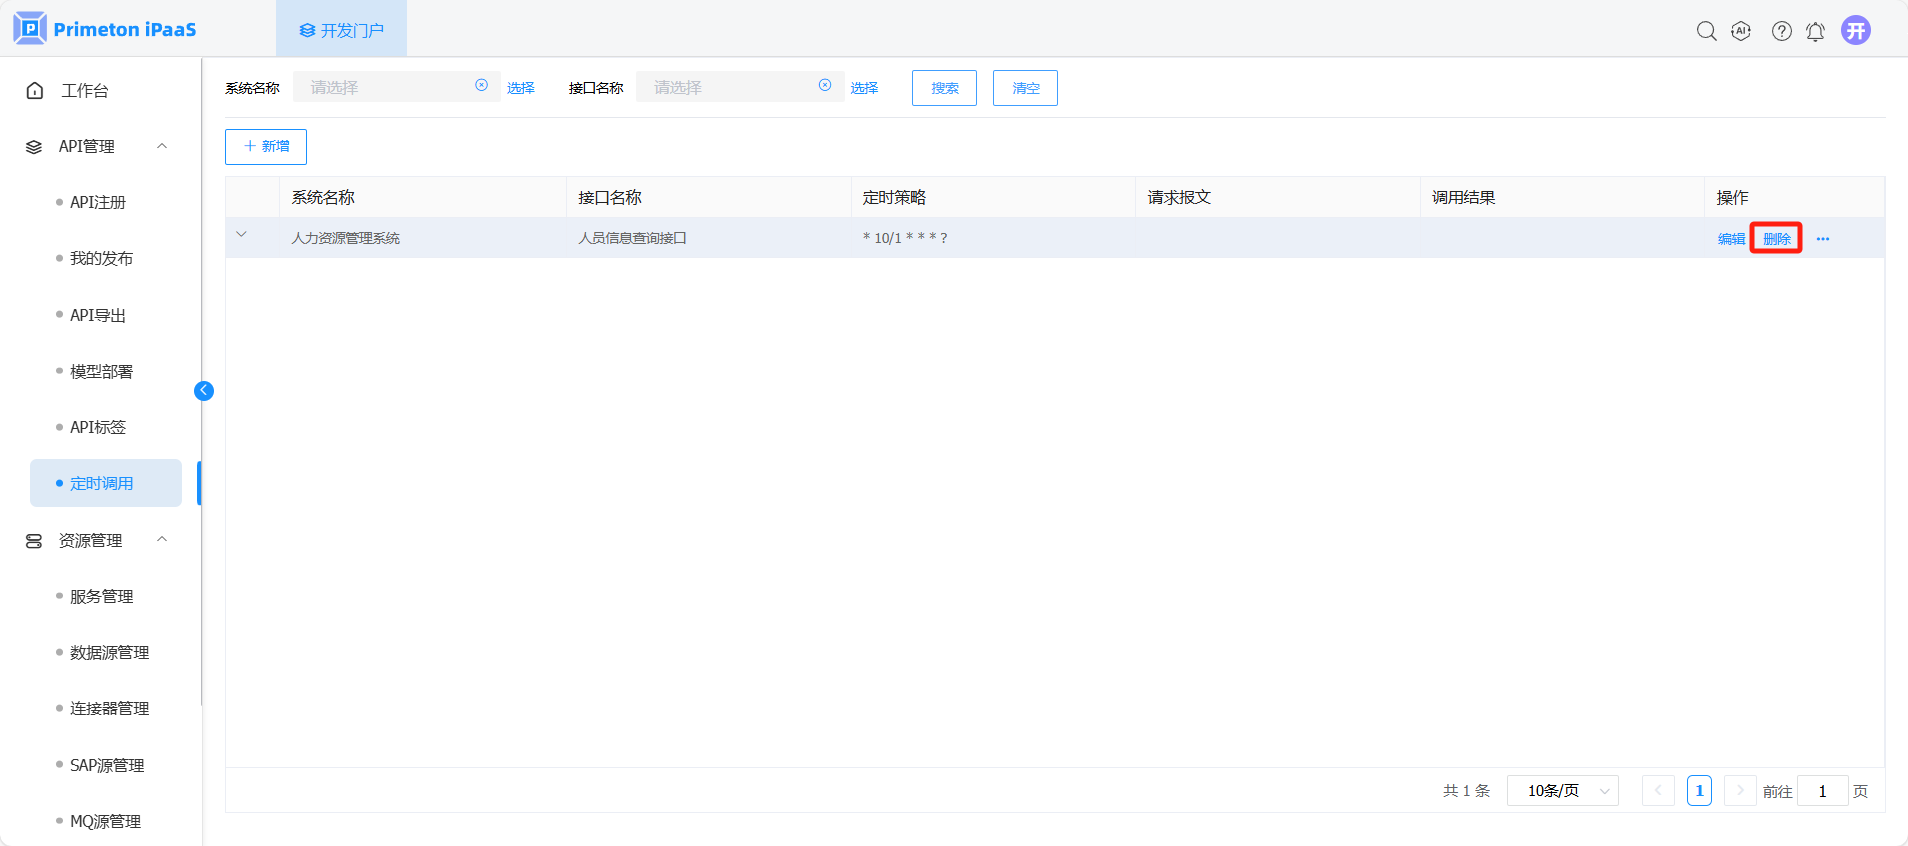Collapse the API管理 menu group
This screenshot has width=1908, height=846.
(162, 146)
